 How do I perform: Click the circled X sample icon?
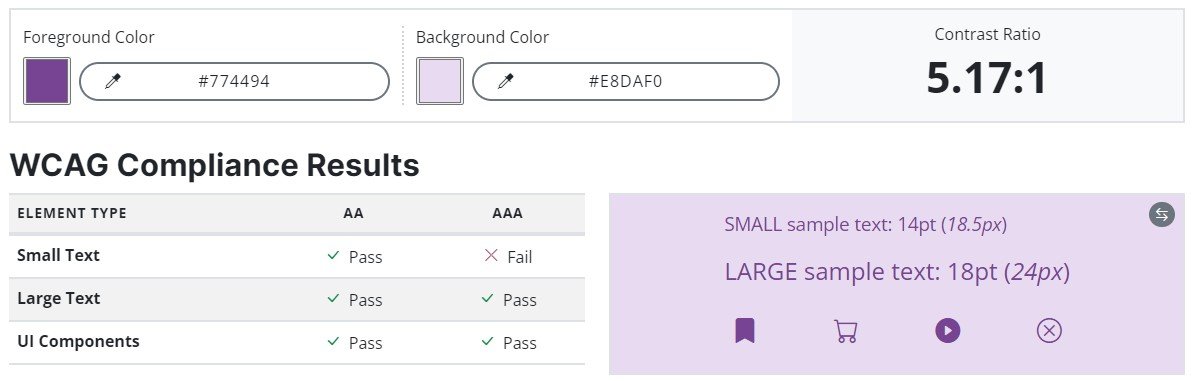pyautogui.click(x=1049, y=331)
